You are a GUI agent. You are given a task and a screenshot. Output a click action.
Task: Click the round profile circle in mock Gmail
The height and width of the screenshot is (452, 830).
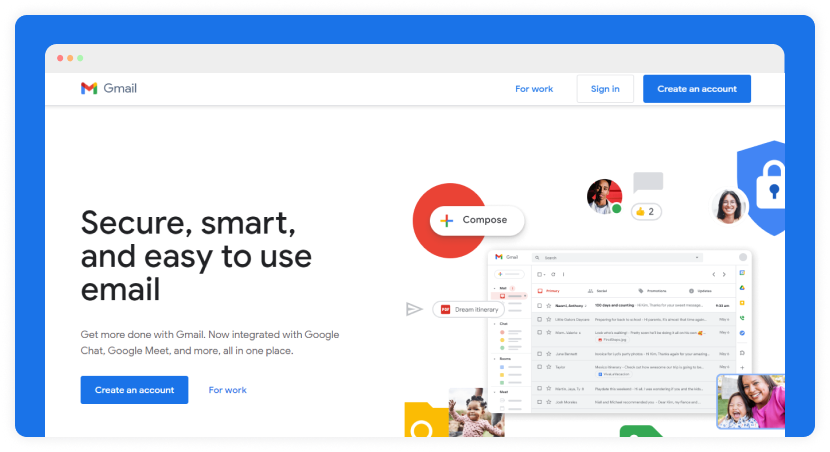tap(743, 257)
